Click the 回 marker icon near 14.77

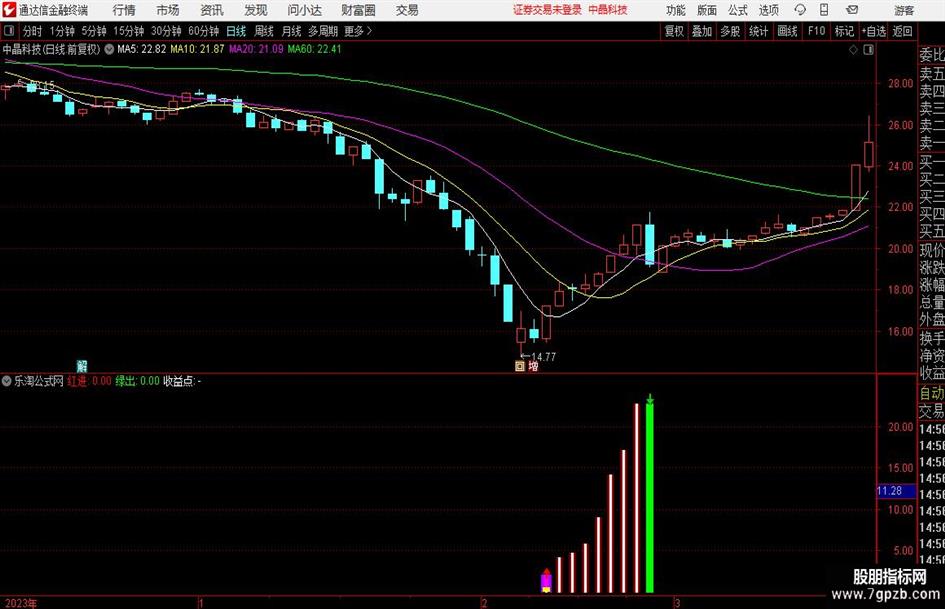(x=520, y=366)
